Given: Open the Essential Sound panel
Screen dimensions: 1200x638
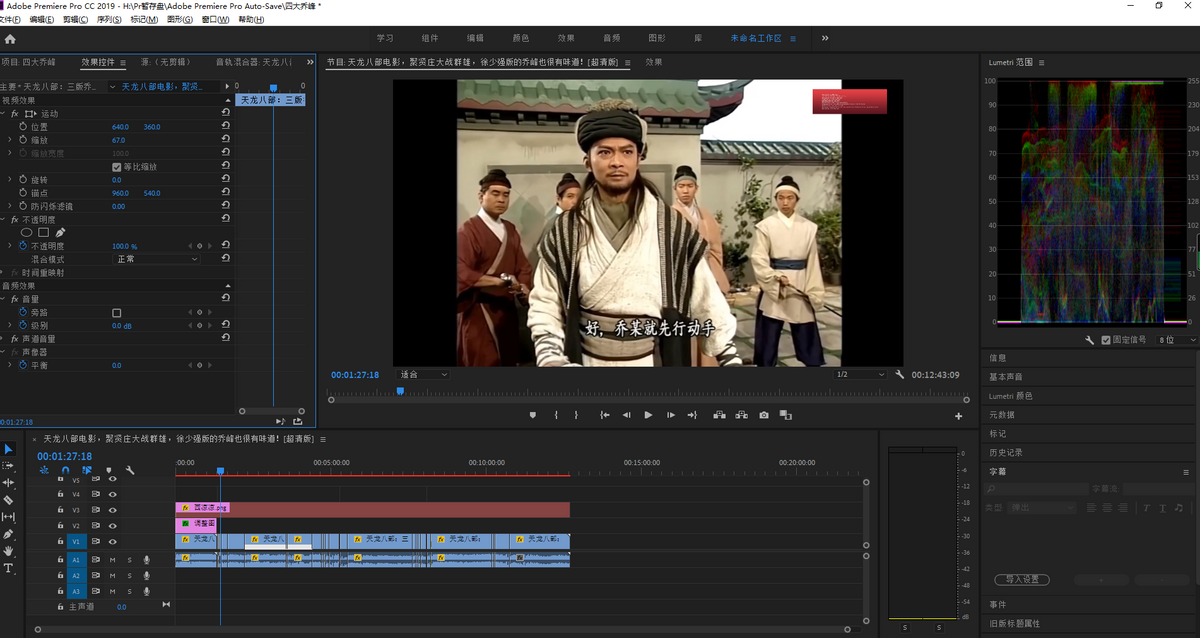Looking at the screenshot, I should [1006, 377].
